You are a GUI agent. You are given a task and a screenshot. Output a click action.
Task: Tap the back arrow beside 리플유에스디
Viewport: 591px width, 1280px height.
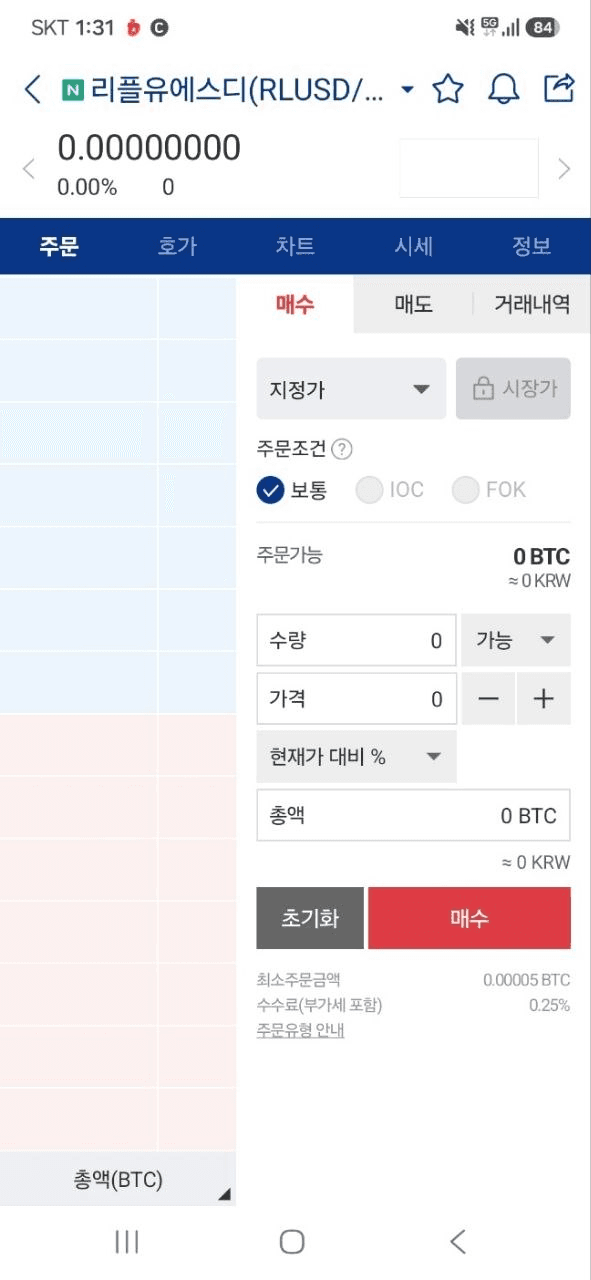[33, 89]
